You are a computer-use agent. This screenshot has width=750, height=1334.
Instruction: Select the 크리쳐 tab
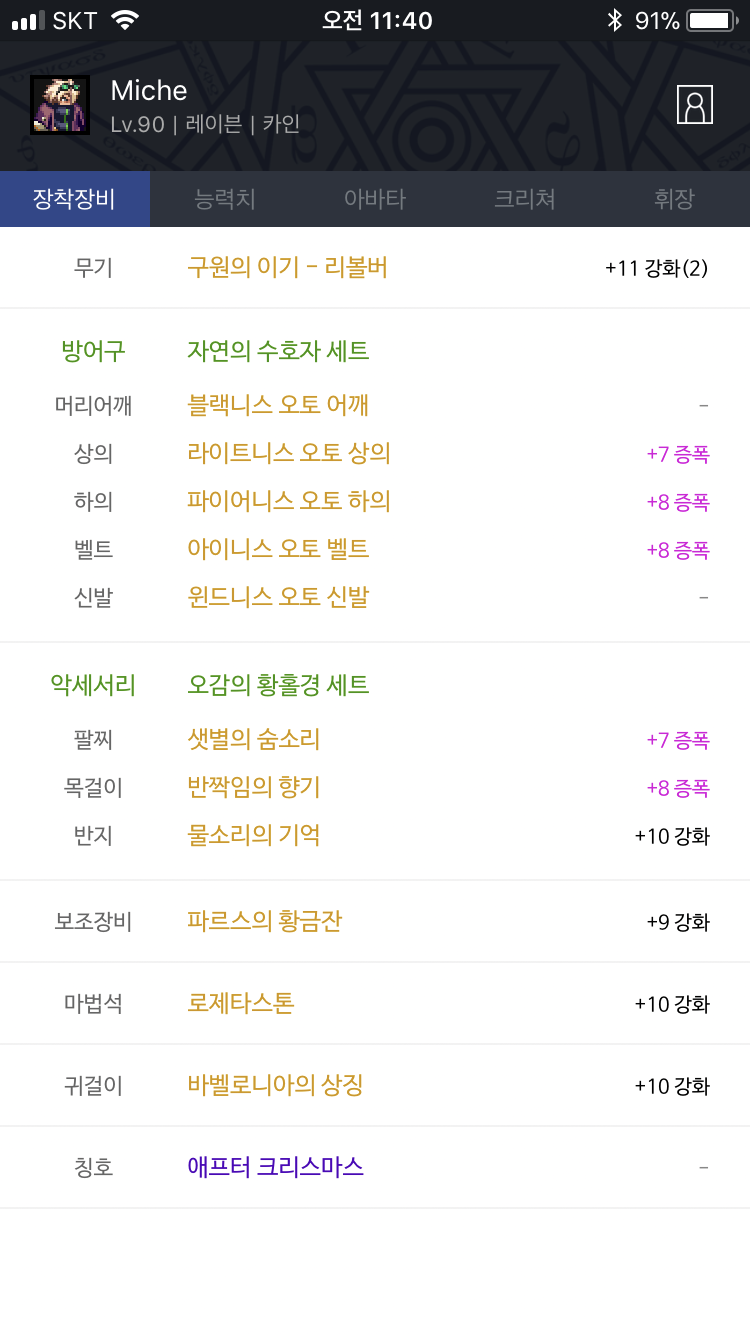click(x=525, y=199)
